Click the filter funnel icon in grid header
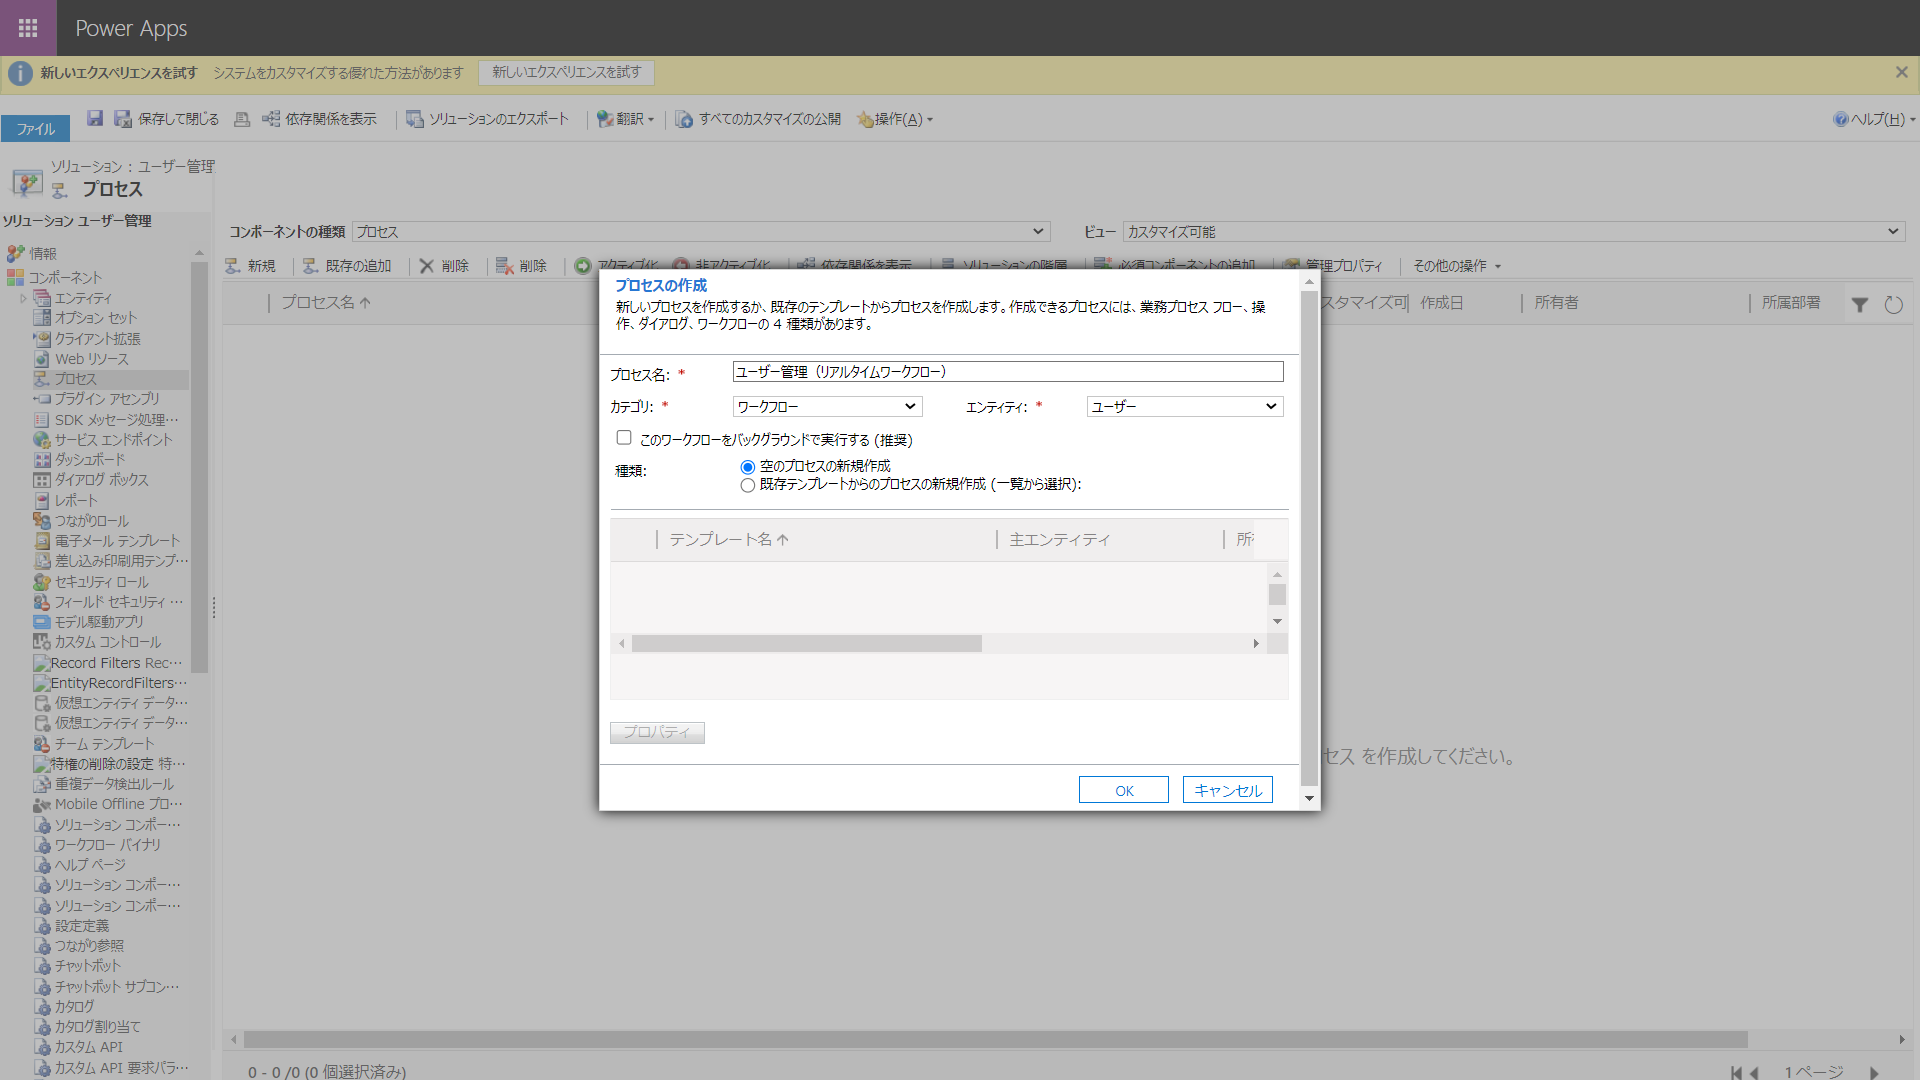 pyautogui.click(x=1859, y=305)
